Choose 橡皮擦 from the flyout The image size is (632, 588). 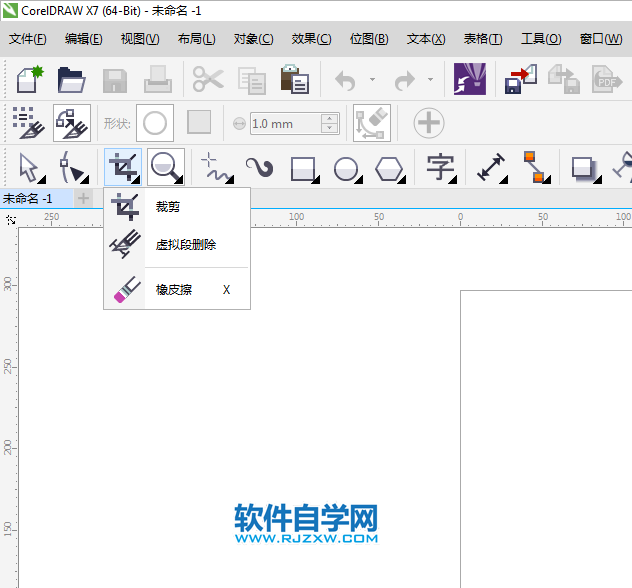tap(177, 290)
